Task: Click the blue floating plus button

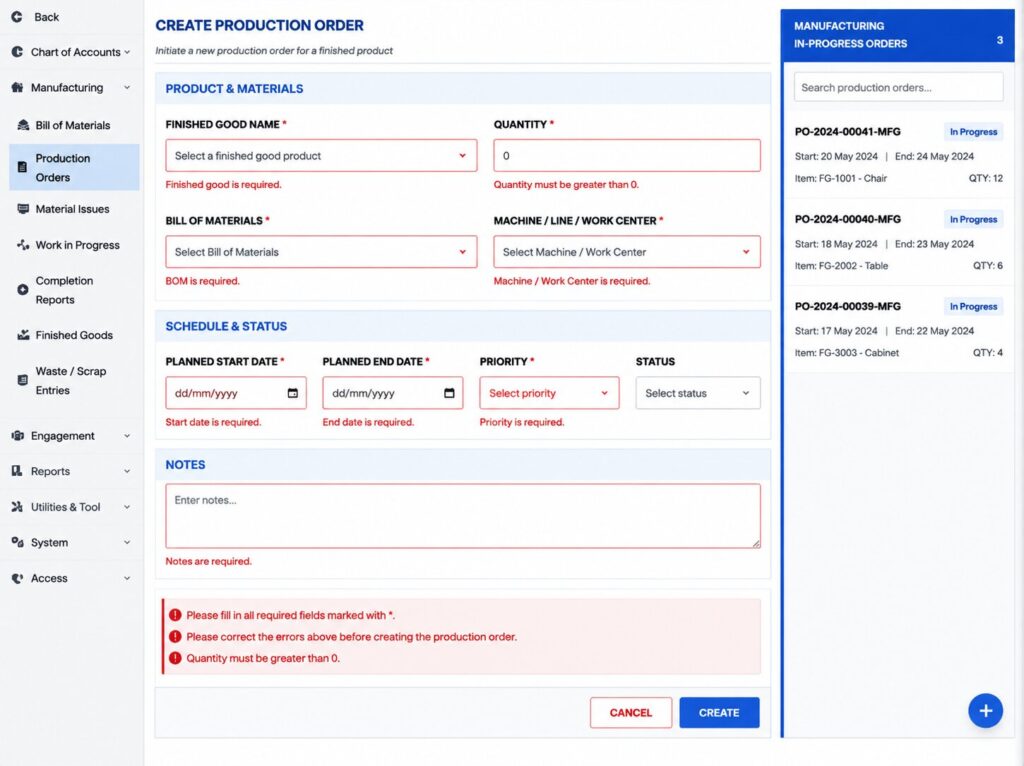Action: 985,710
